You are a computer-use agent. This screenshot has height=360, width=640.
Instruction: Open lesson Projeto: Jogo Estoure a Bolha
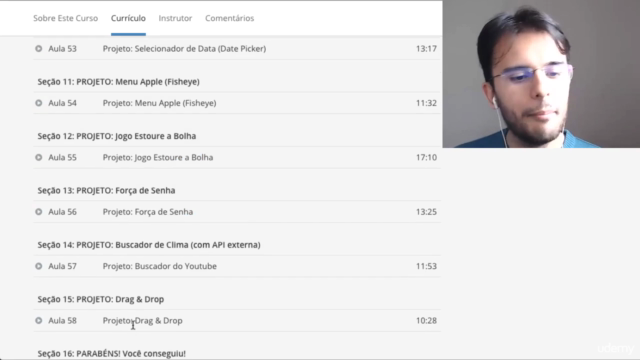(158, 157)
